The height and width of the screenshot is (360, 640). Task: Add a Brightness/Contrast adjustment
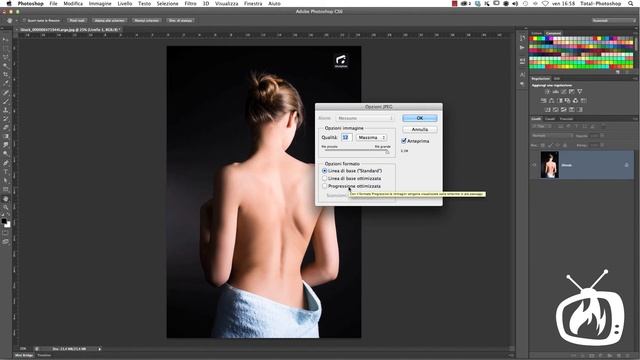point(547,91)
